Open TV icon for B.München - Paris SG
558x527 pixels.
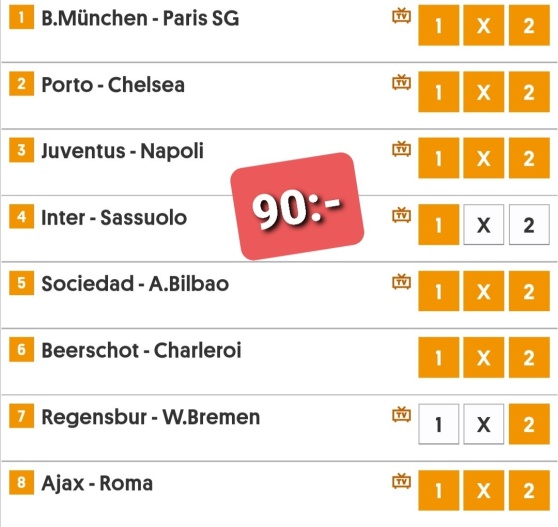[x=401, y=16]
